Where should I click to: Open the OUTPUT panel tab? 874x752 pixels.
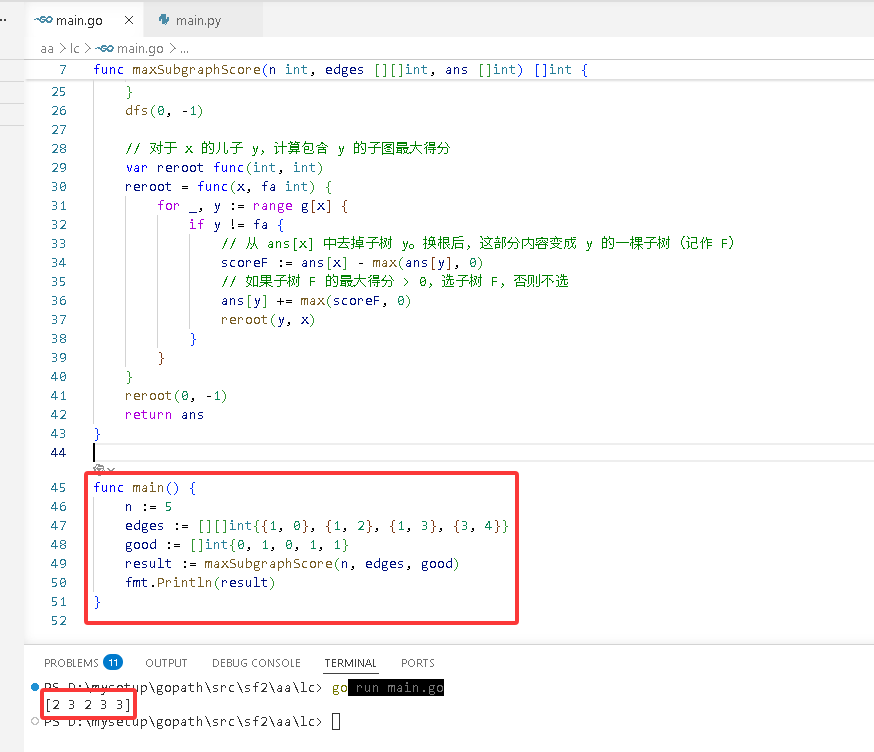tap(166, 663)
